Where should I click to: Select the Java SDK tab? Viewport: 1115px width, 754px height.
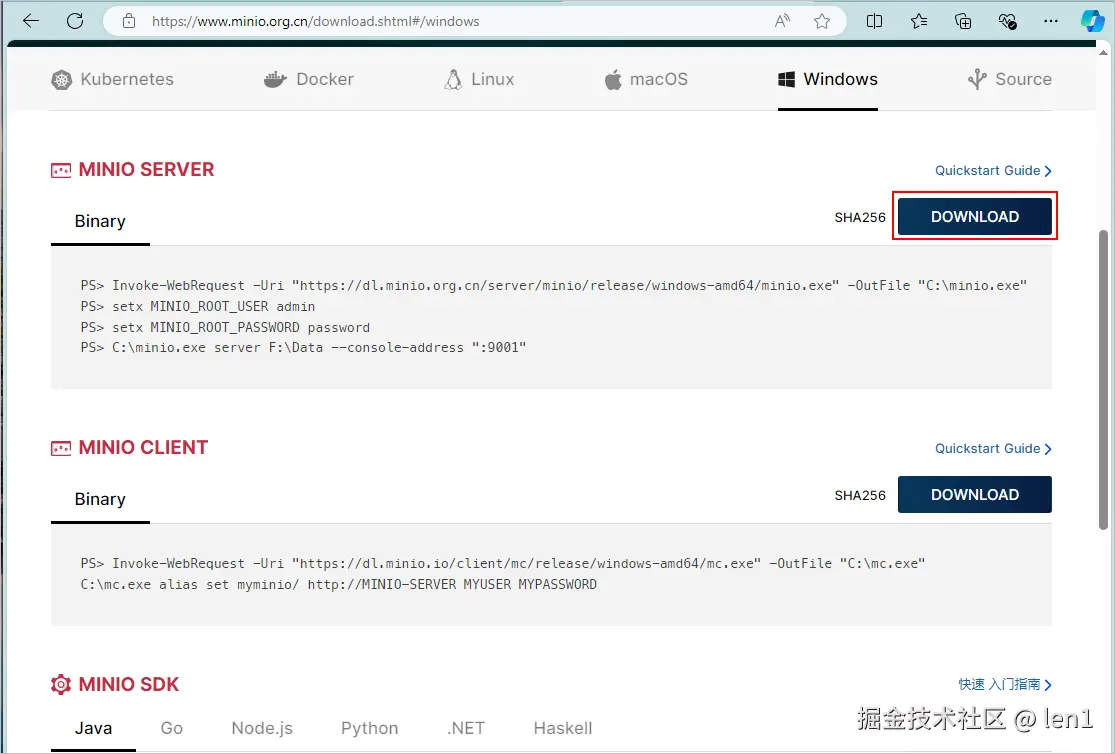pos(93,728)
